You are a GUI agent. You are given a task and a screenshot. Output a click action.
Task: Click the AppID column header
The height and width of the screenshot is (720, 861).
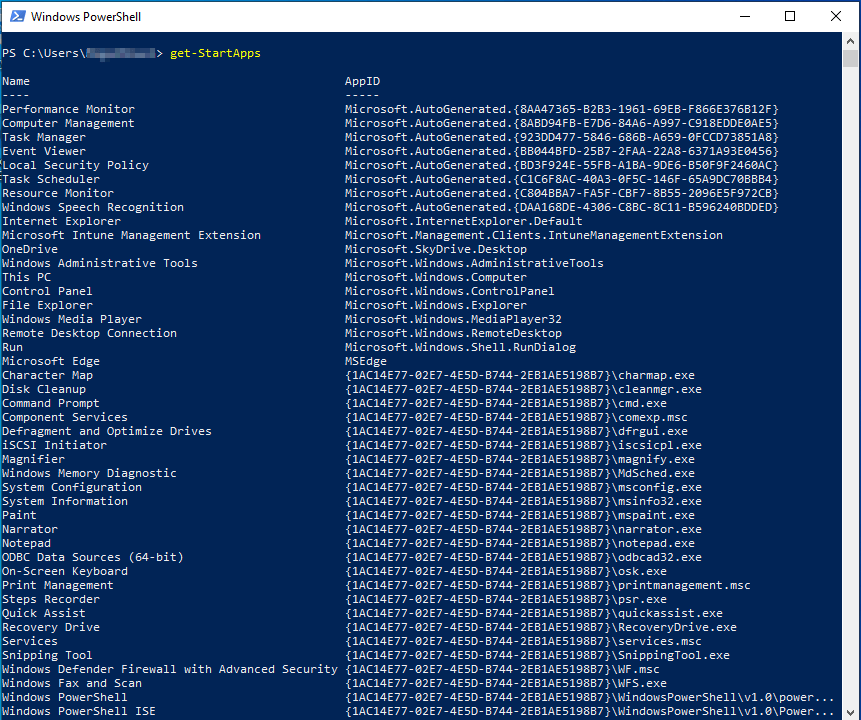click(362, 81)
